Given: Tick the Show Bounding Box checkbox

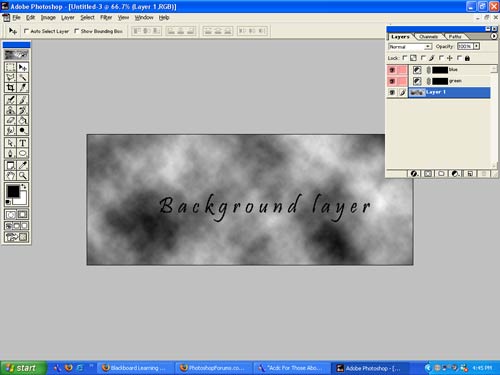Looking at the screenshot, I should (76, 31).
